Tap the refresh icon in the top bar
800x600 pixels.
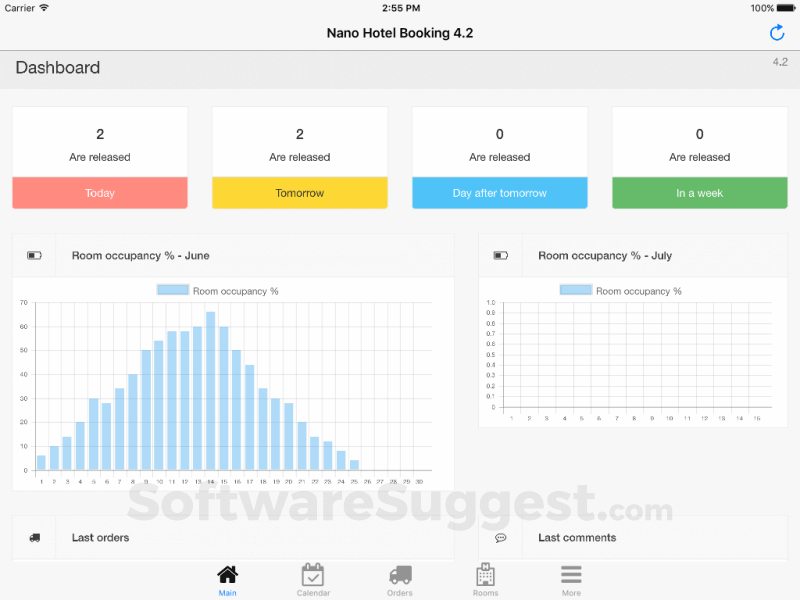pos(777,33)
